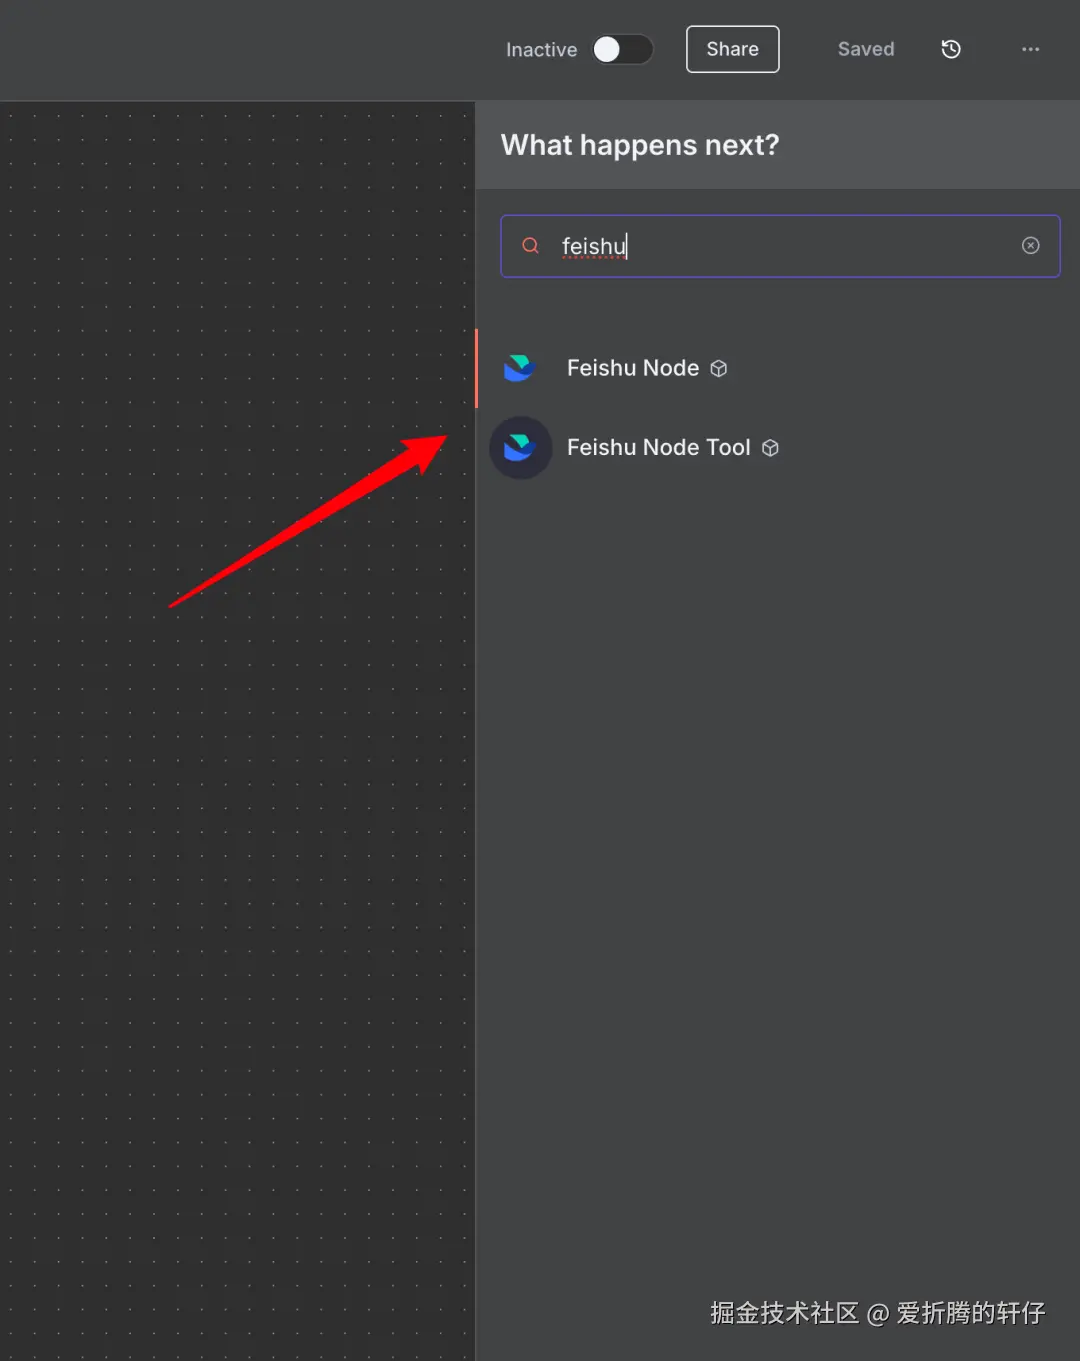1080x1361 pixels.
Task: Toggle the Inactive workflow switch
Action: tap(622, 50)
